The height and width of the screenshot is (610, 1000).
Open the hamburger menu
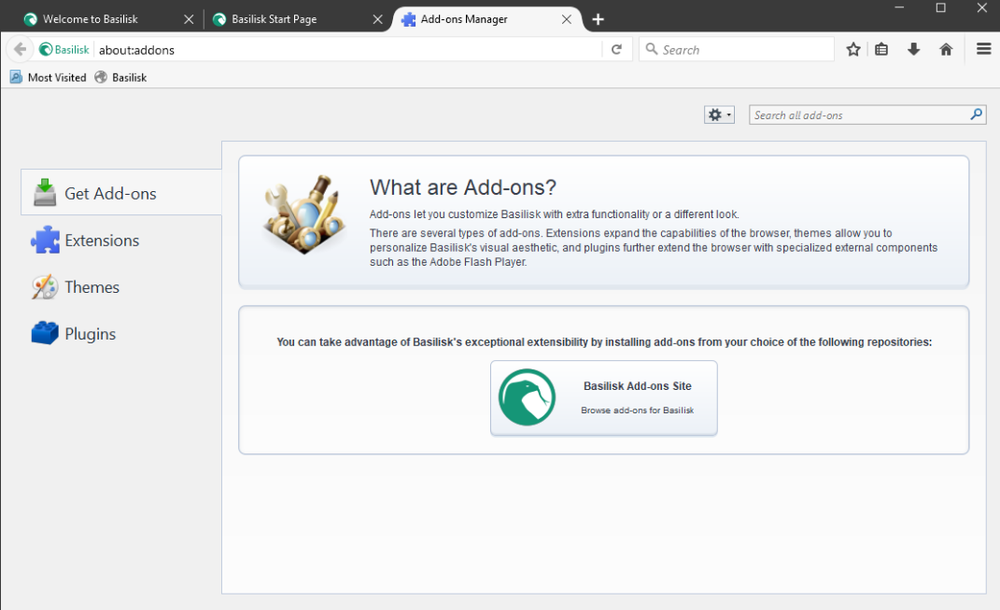pyautogui.click(x=983, y=48)
